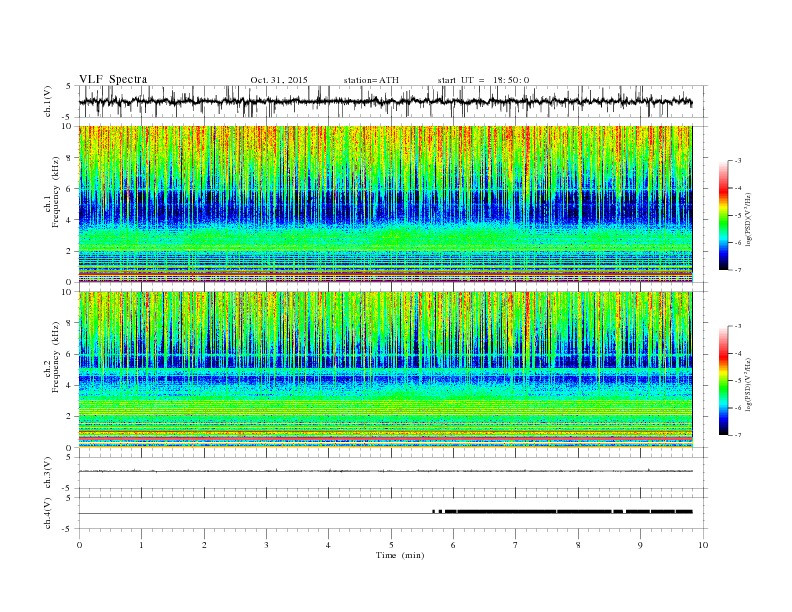Select the 'start UT = 18:50:0' label
Image resolution: width=792 pixels, height=612 pixels.
pyautogui.click(x=483, y=80)
